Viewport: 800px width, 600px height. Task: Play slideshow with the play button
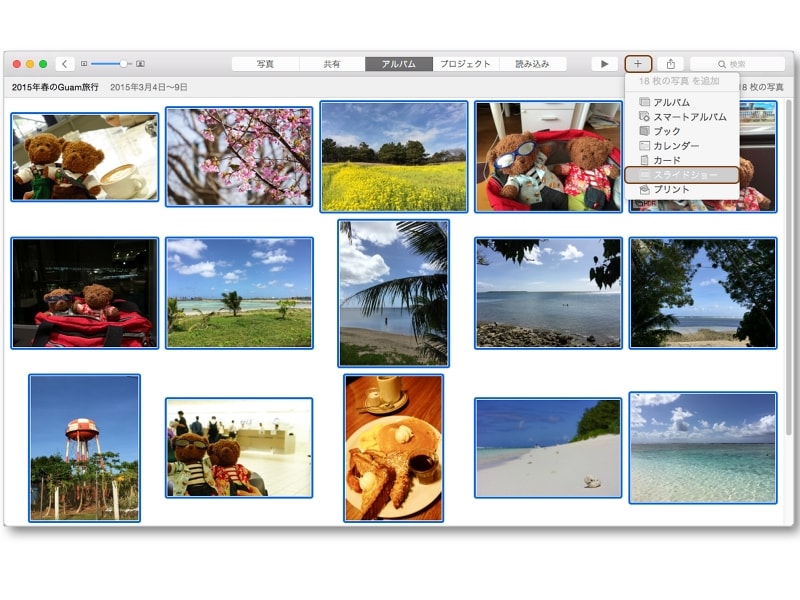(x=604, y=64)
